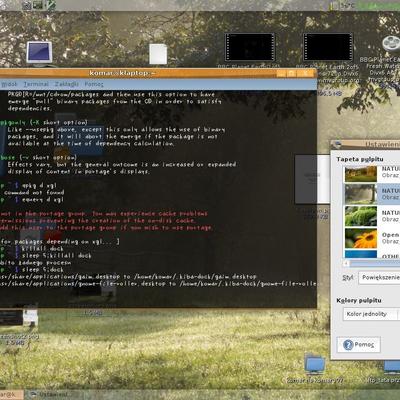Click the wallpaper list horizontal scrollbar left arrow
Image resolution: width=400 pixels, height=400 pixels.
346,263
